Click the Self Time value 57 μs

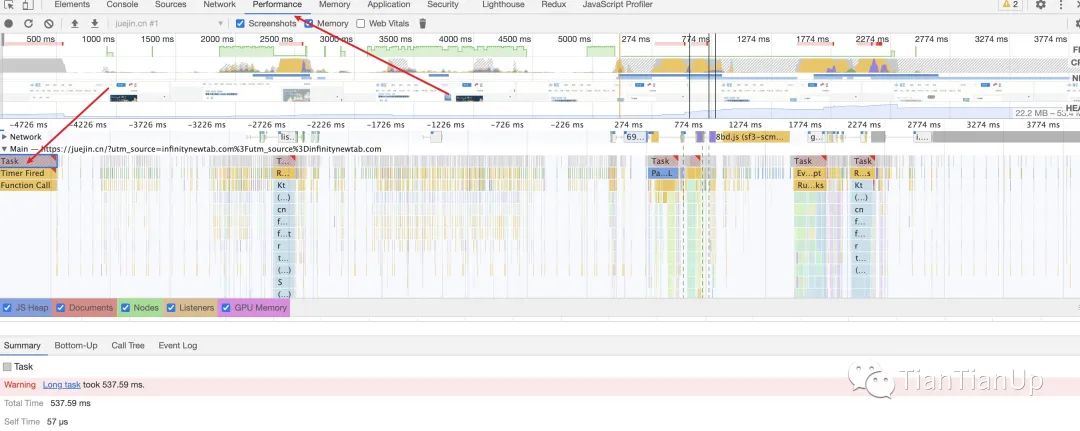pyautogui.click(x=58, y=421)
